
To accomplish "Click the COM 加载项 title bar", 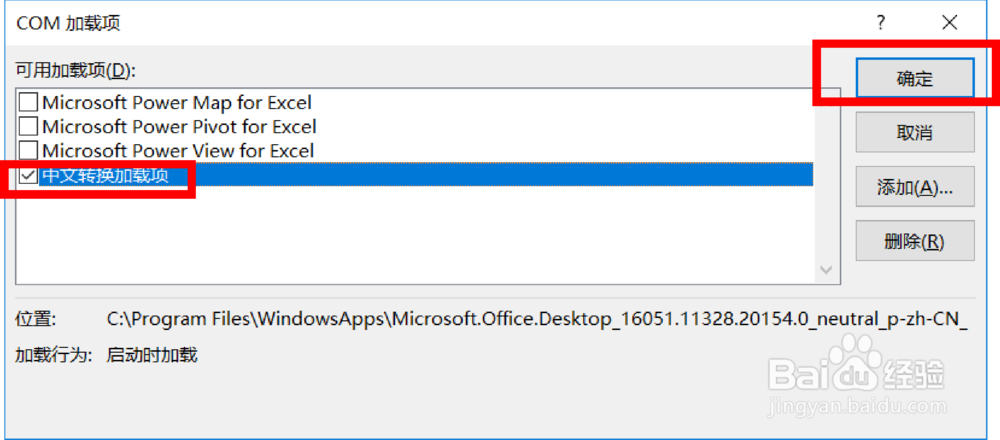I will pyautogui.click(x=400, y=22).
